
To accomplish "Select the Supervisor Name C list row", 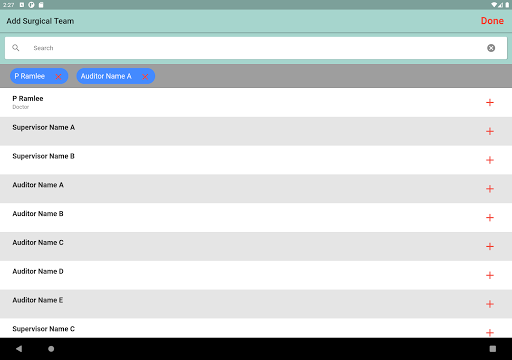I will [256, 328].
